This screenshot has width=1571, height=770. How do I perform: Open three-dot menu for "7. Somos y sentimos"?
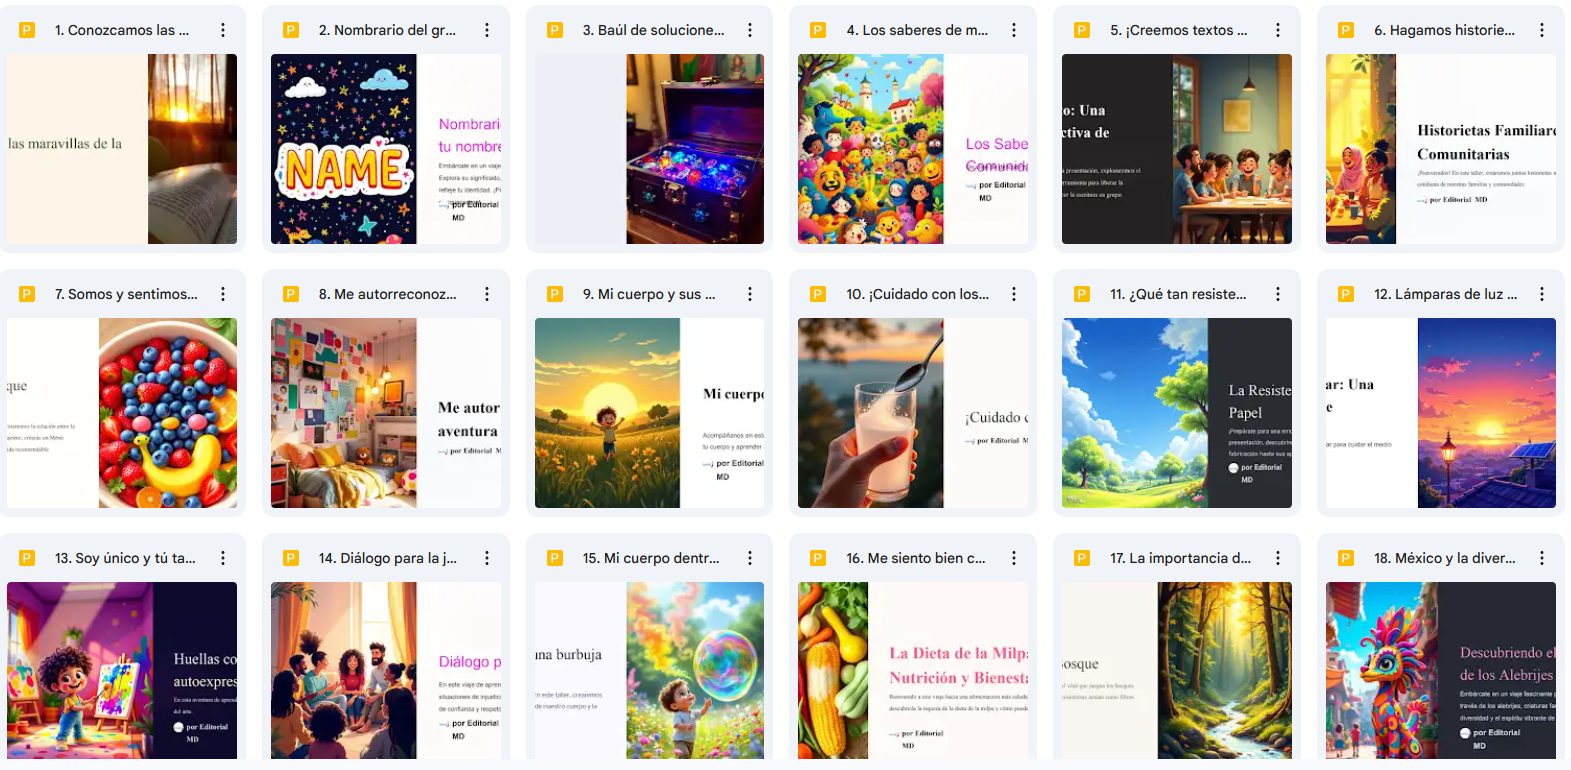[x=223, y=294]
